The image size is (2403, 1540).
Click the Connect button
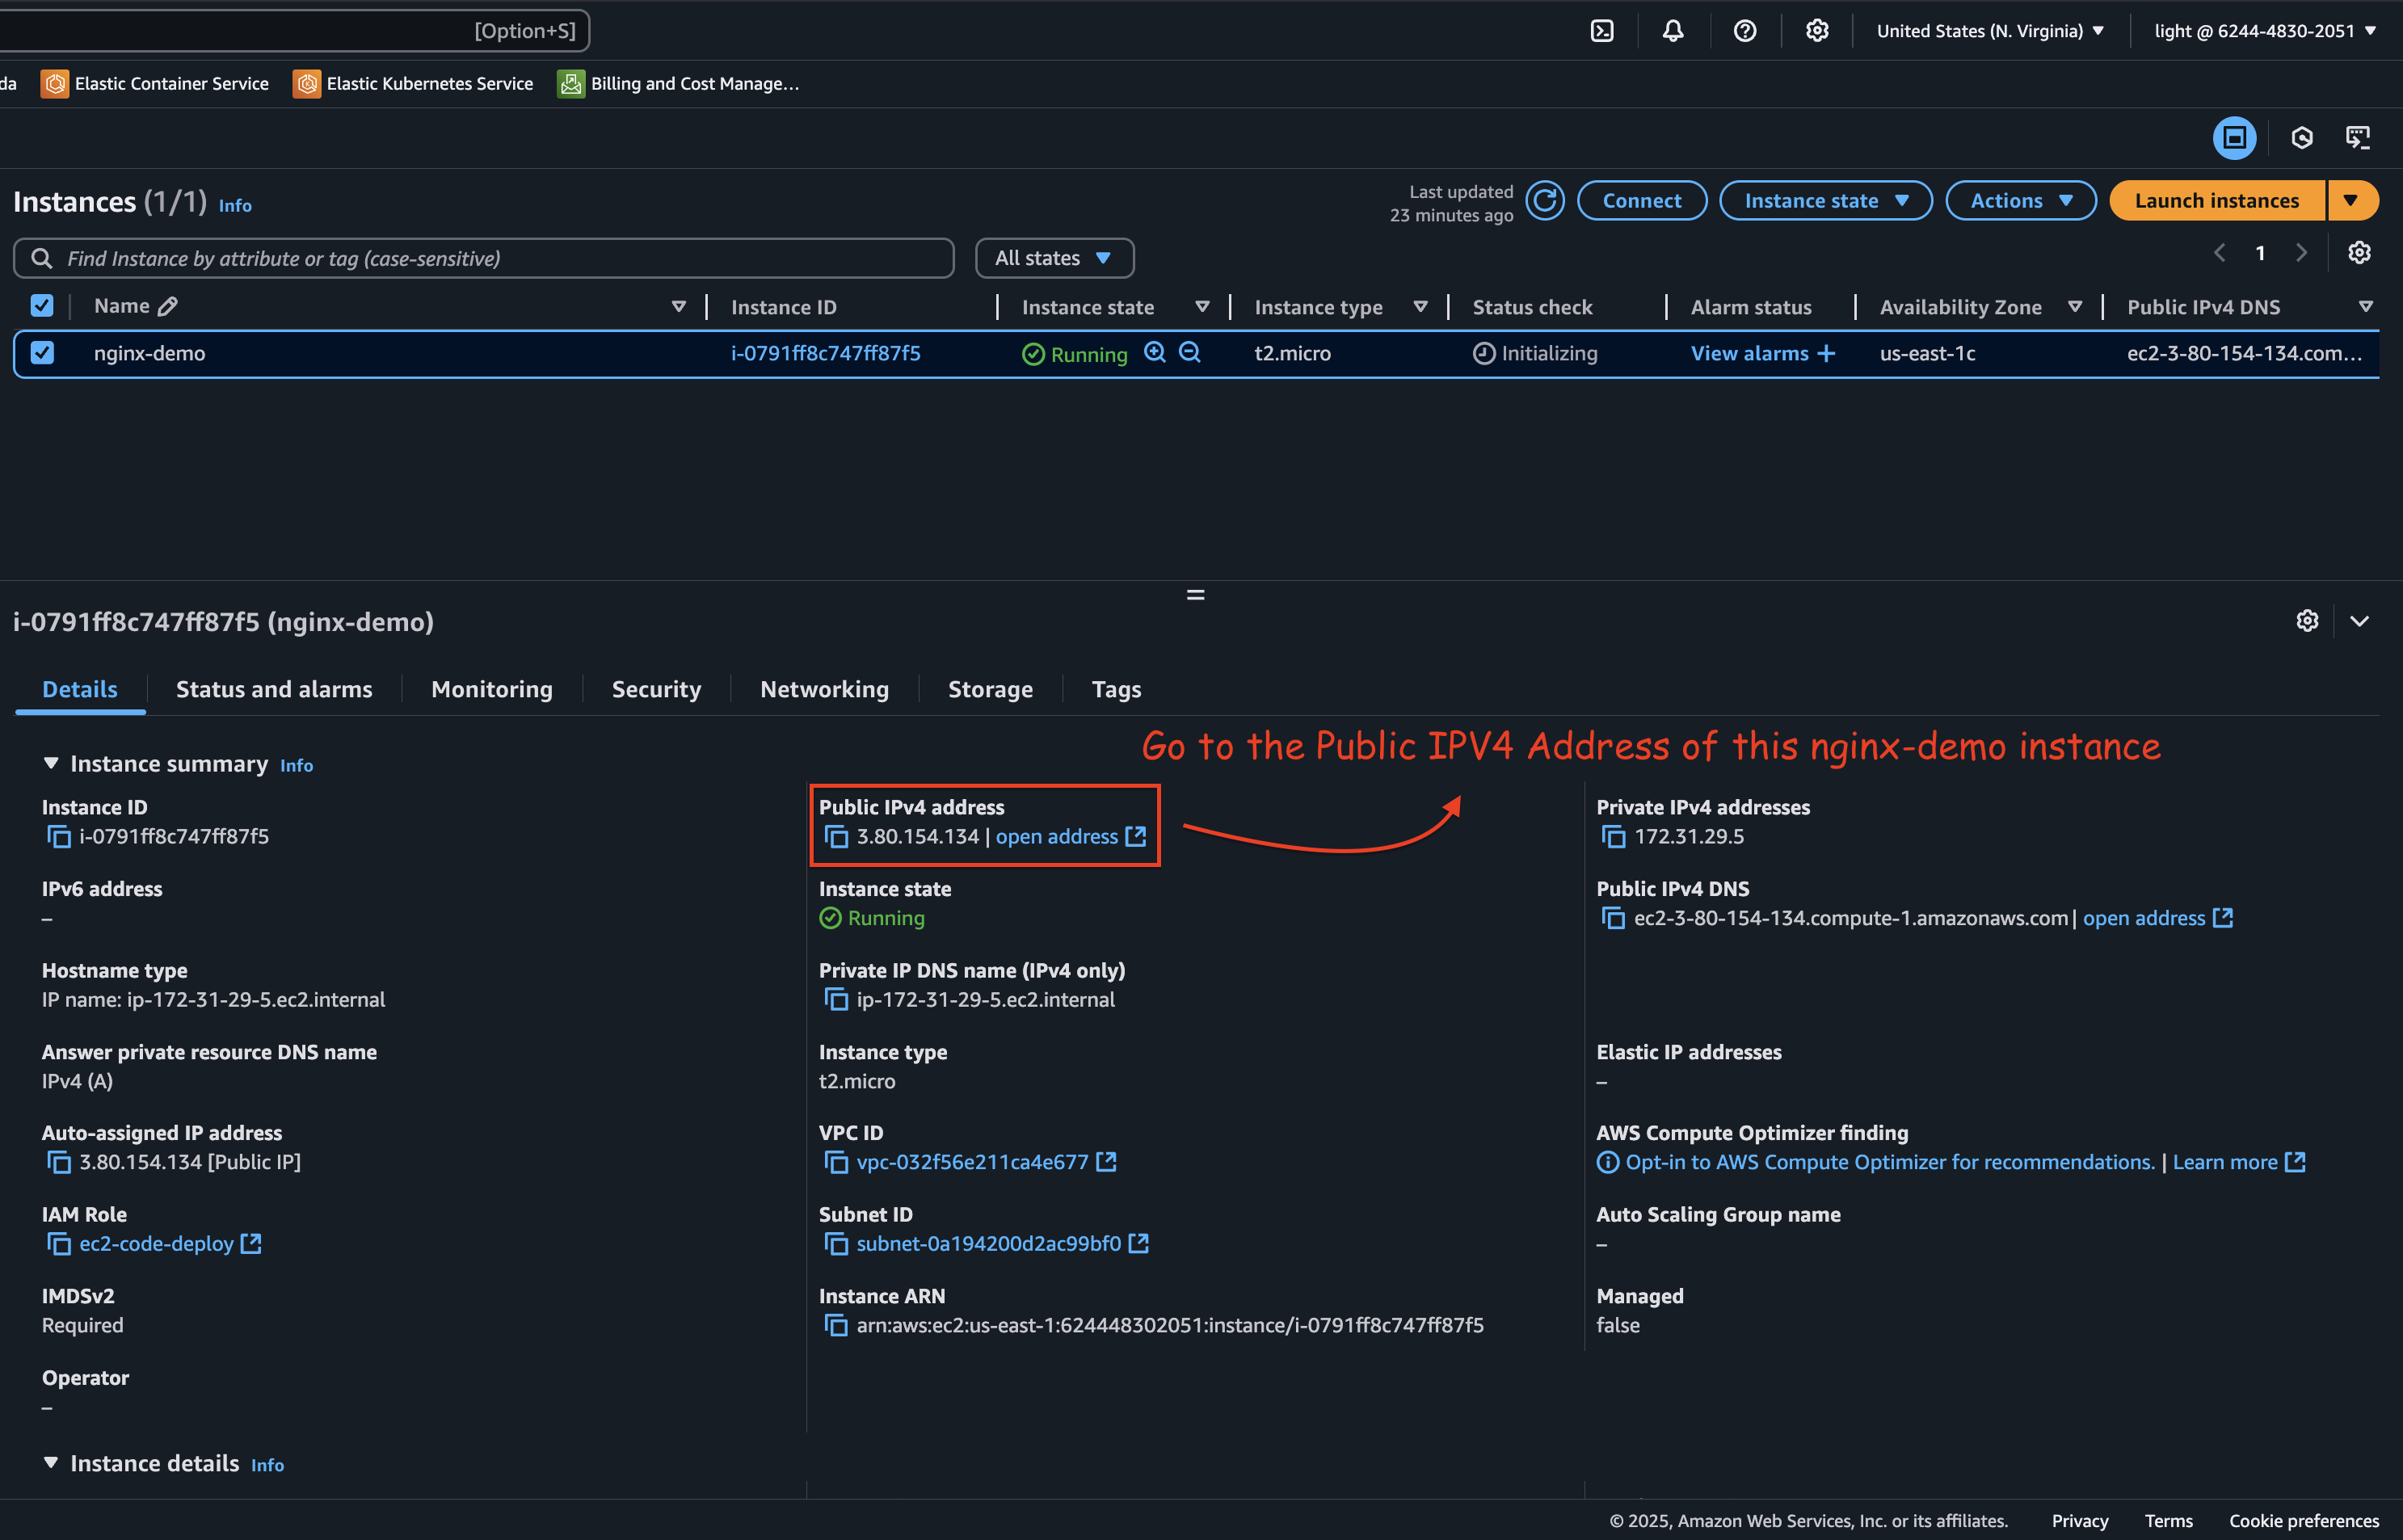tap(1642, 201)
